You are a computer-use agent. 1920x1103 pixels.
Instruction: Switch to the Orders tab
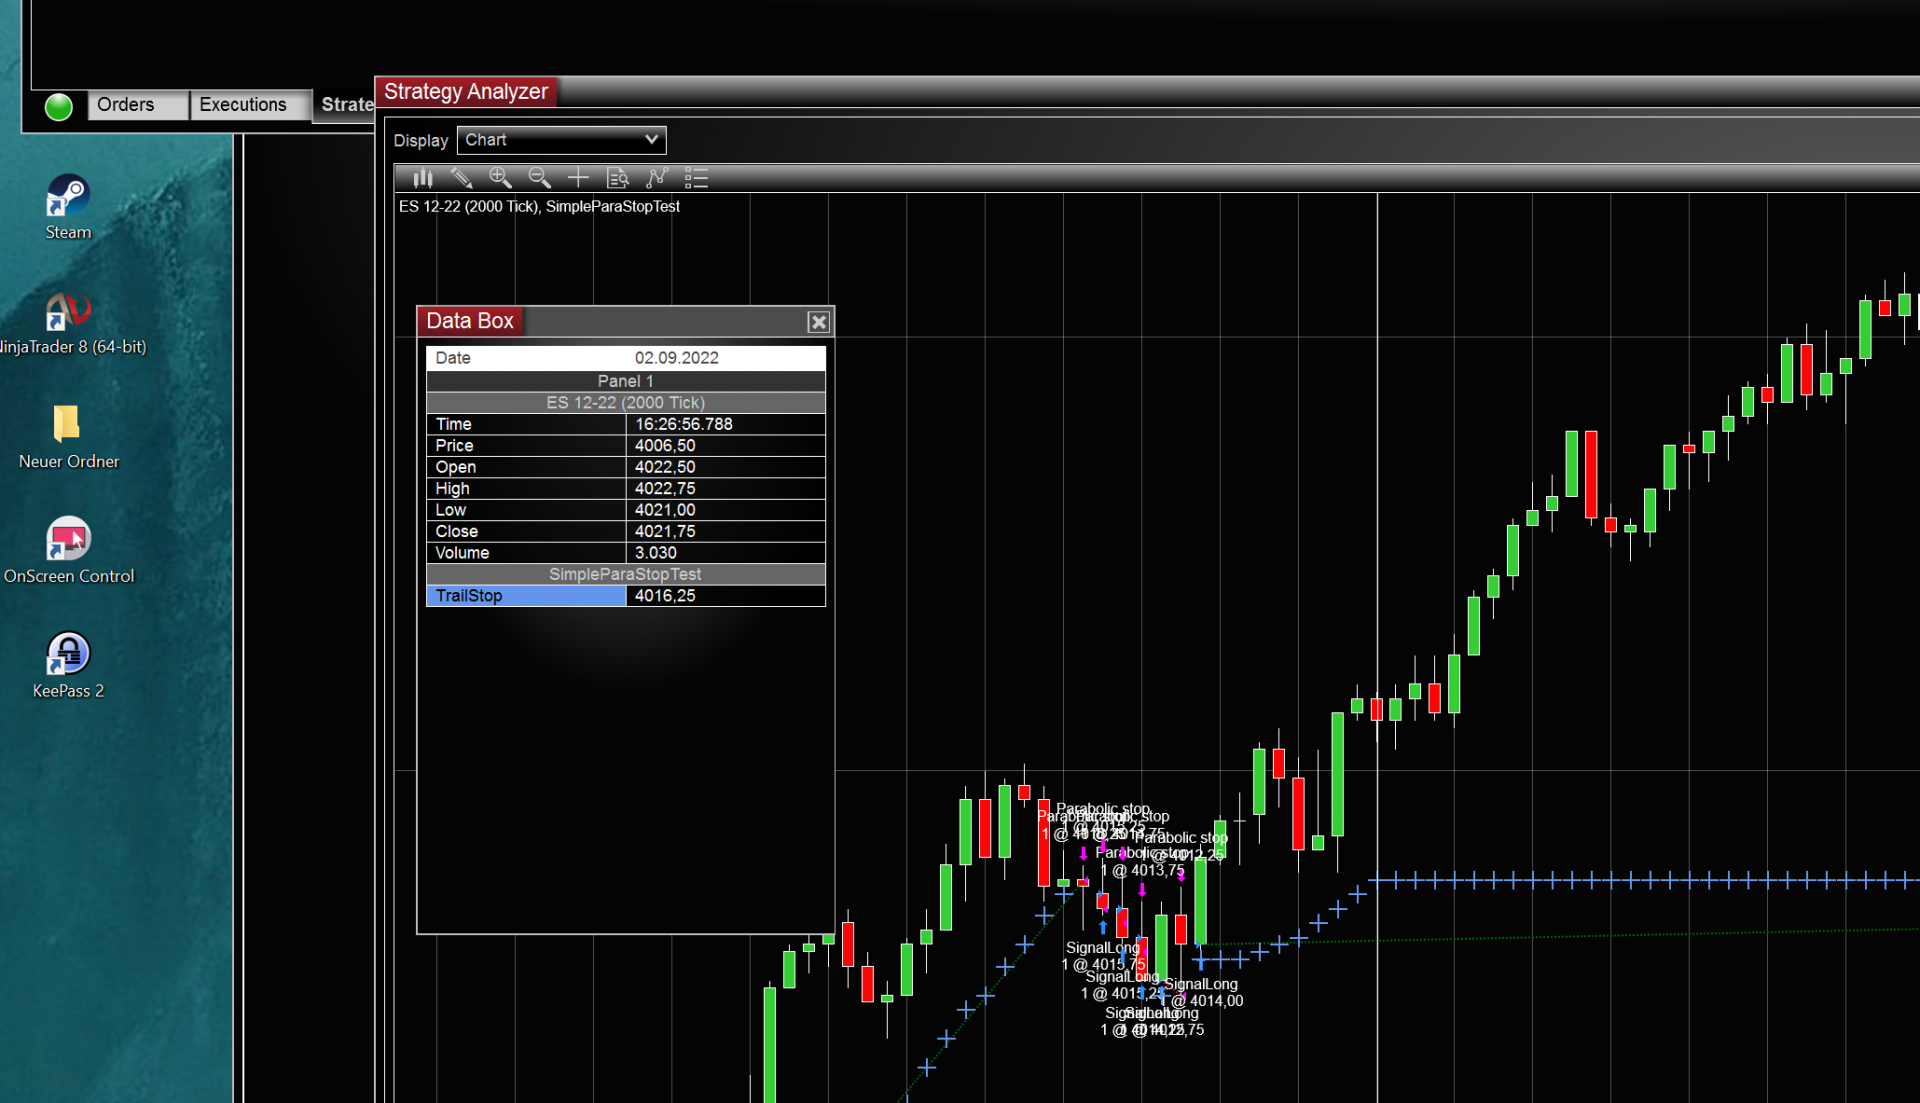(127, 105)
